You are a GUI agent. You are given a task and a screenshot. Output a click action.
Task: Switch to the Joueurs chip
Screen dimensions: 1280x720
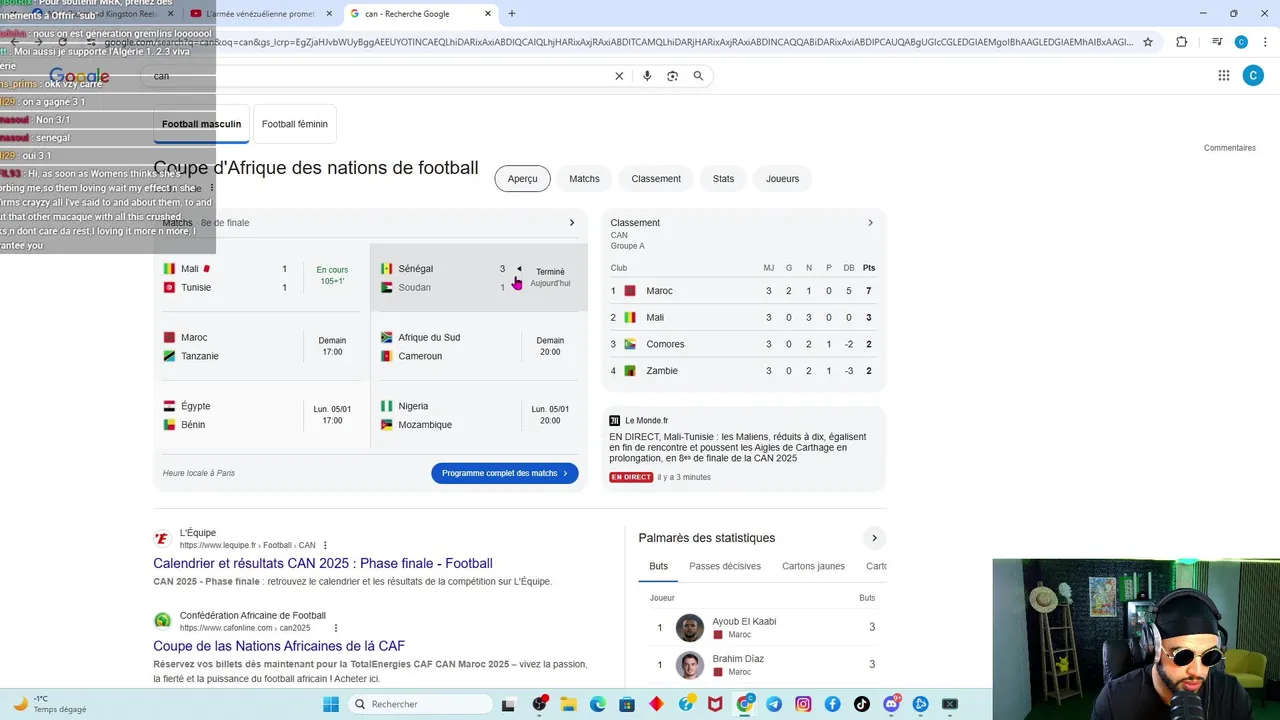click(x=782, y=179)
